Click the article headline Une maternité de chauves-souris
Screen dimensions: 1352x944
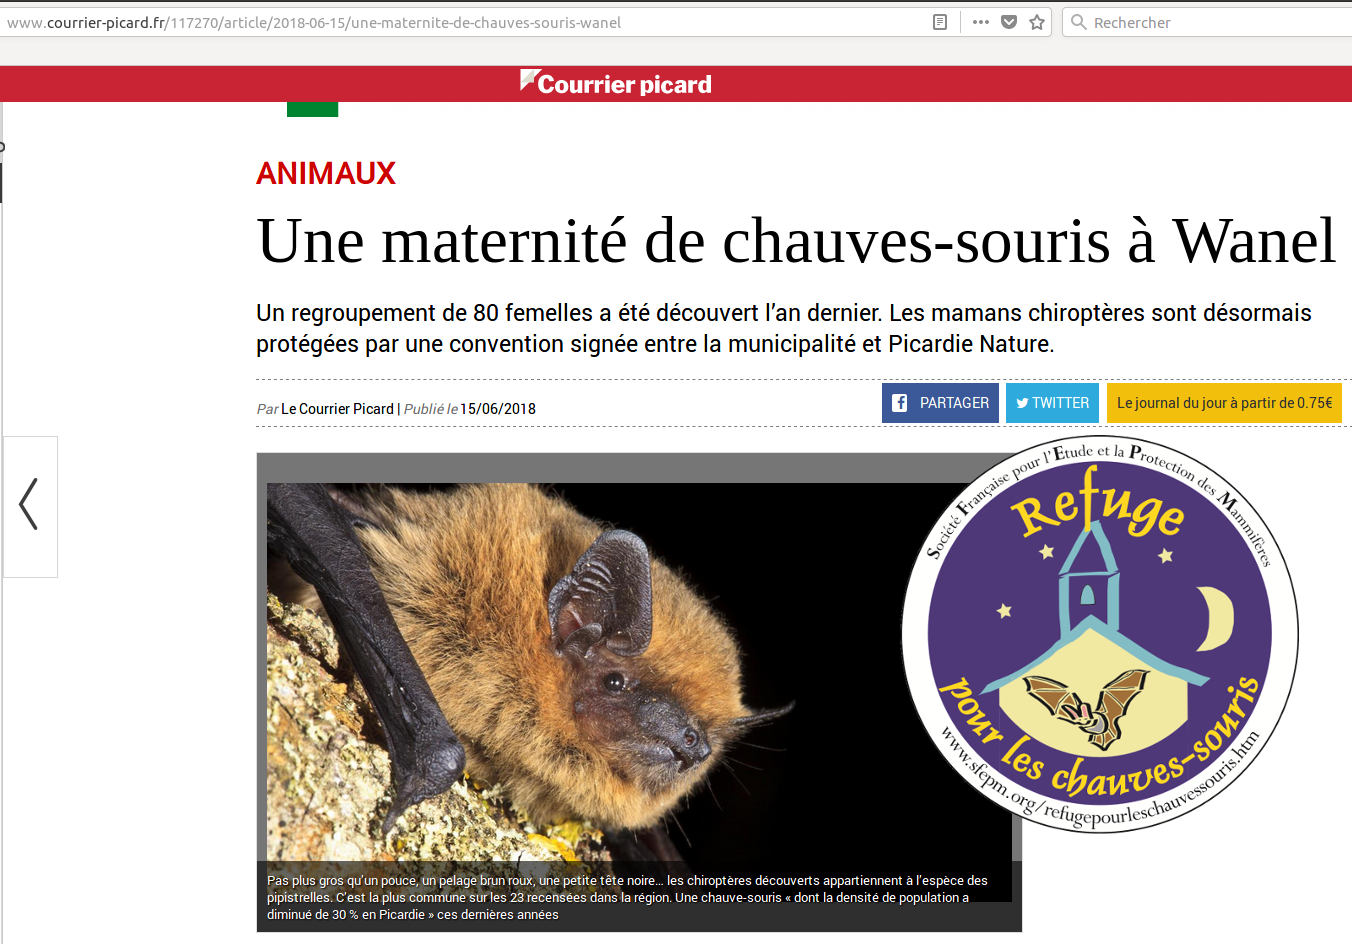(x=796, y=240)
